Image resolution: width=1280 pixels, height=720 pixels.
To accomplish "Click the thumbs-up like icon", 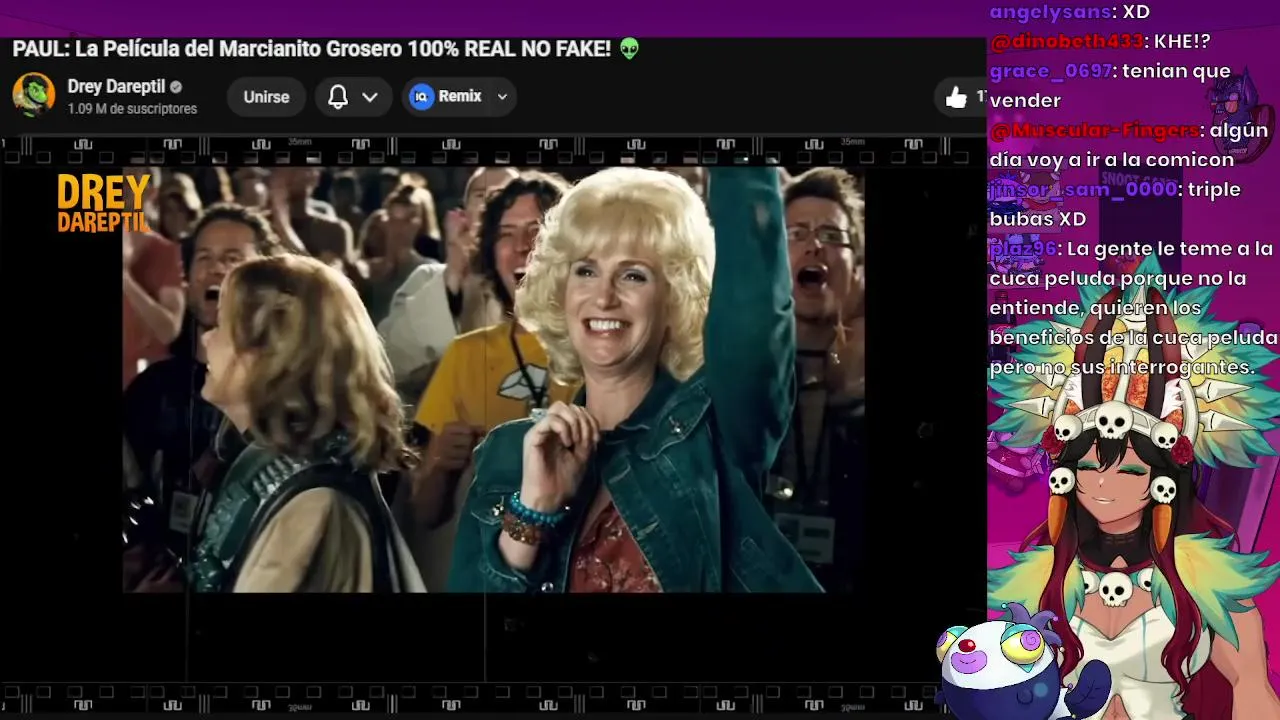I will coord(956,97).
